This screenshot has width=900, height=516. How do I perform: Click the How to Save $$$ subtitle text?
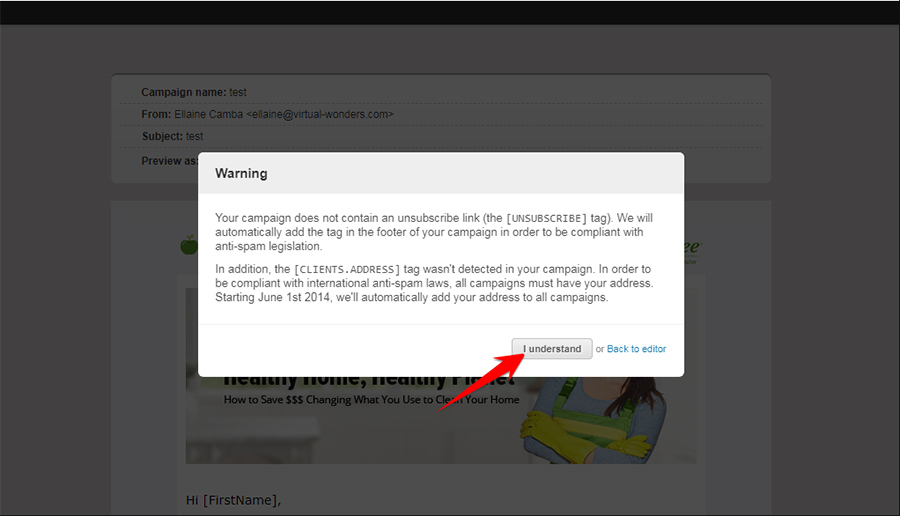pyautogui.click(x=371, y=399)
